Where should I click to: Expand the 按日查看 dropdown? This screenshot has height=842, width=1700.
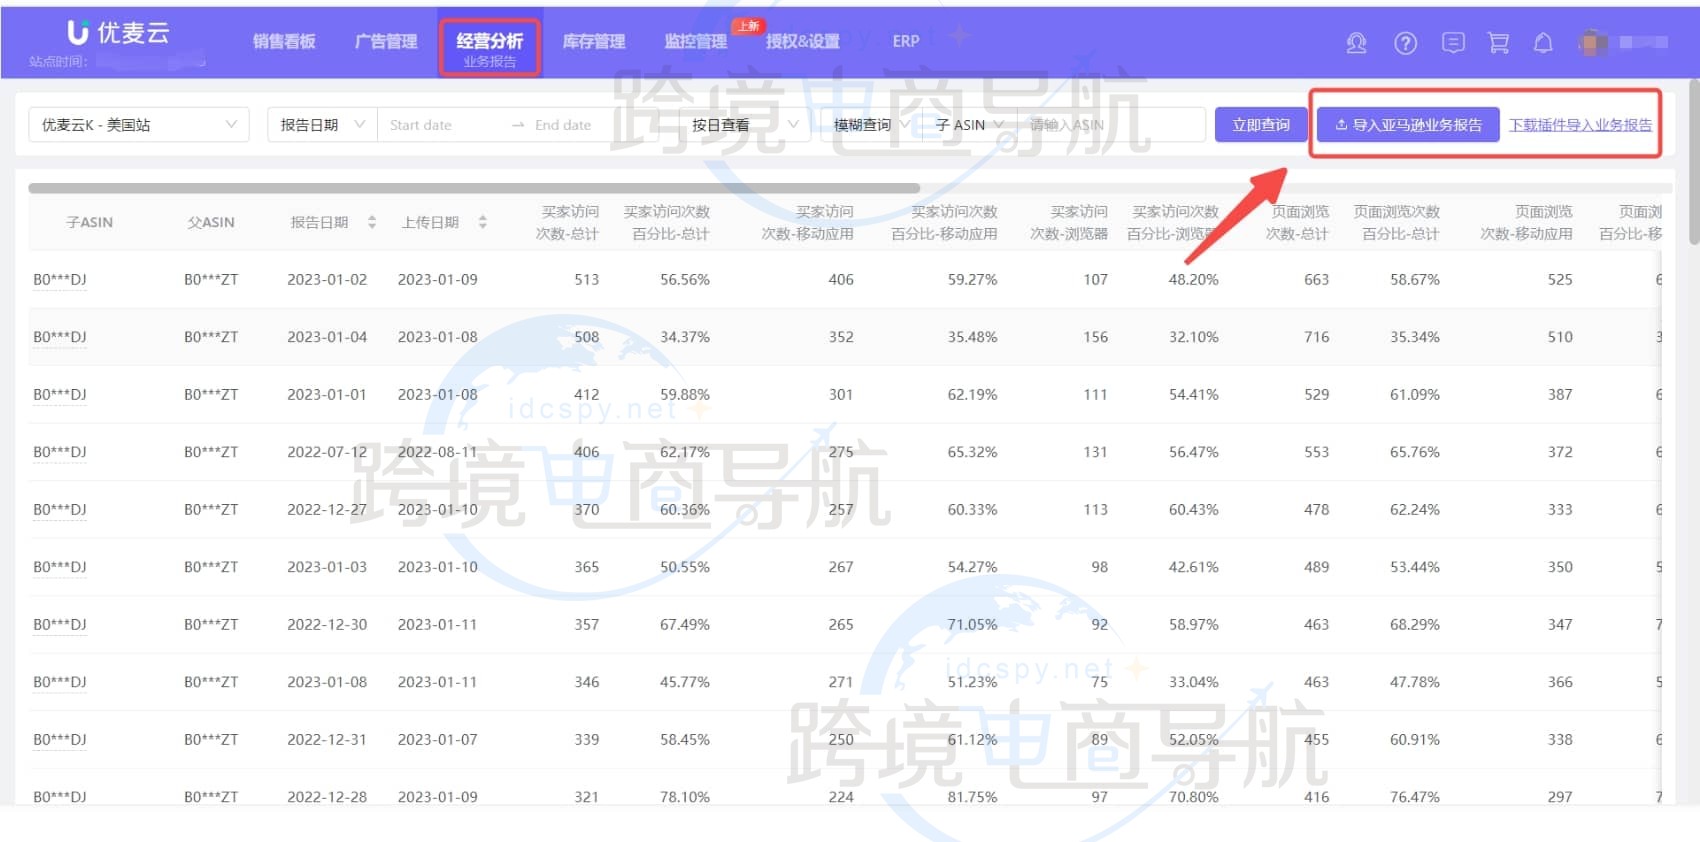tap(744, 125)
